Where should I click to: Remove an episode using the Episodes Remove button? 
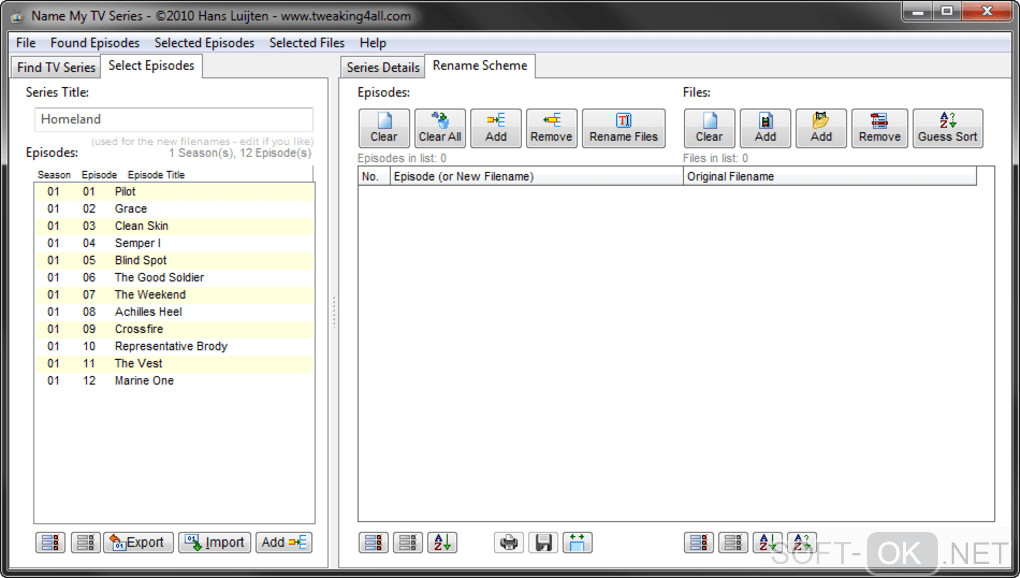(551, 128)
